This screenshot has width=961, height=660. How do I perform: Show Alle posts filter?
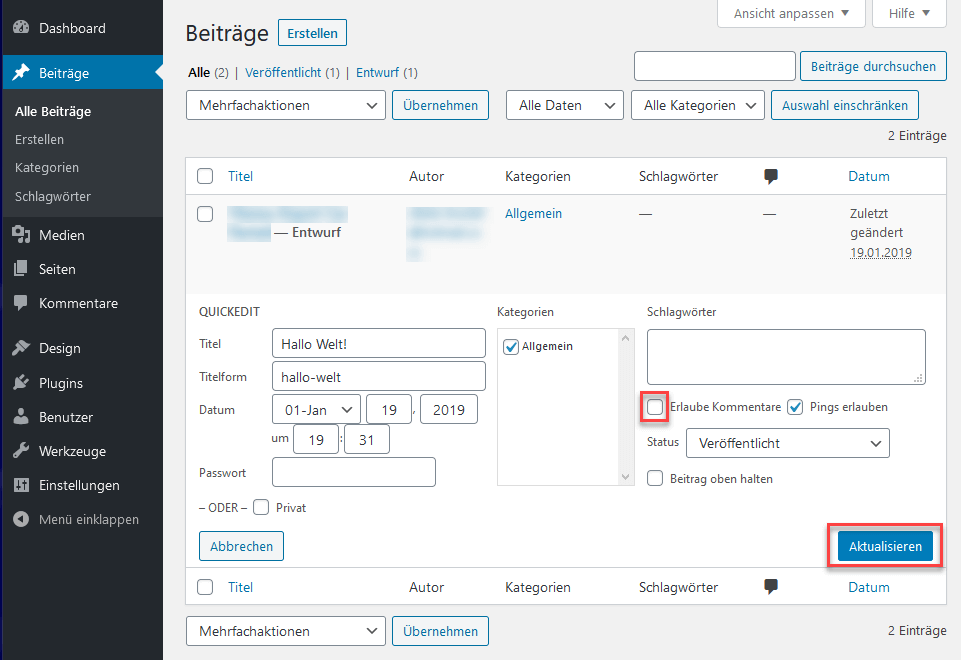[199, 72]
